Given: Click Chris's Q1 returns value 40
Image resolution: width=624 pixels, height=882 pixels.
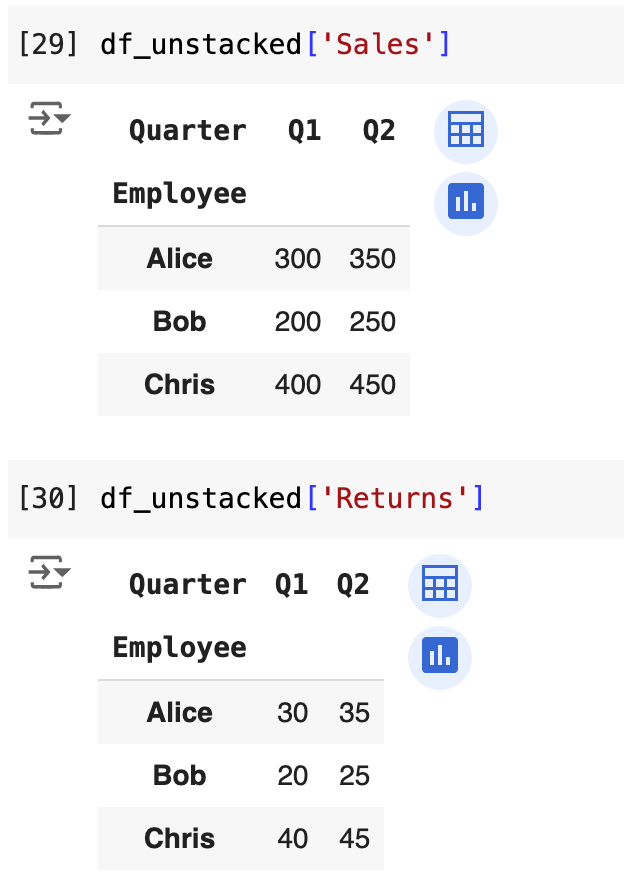Looking at the screenshot, I should (293, 839).
